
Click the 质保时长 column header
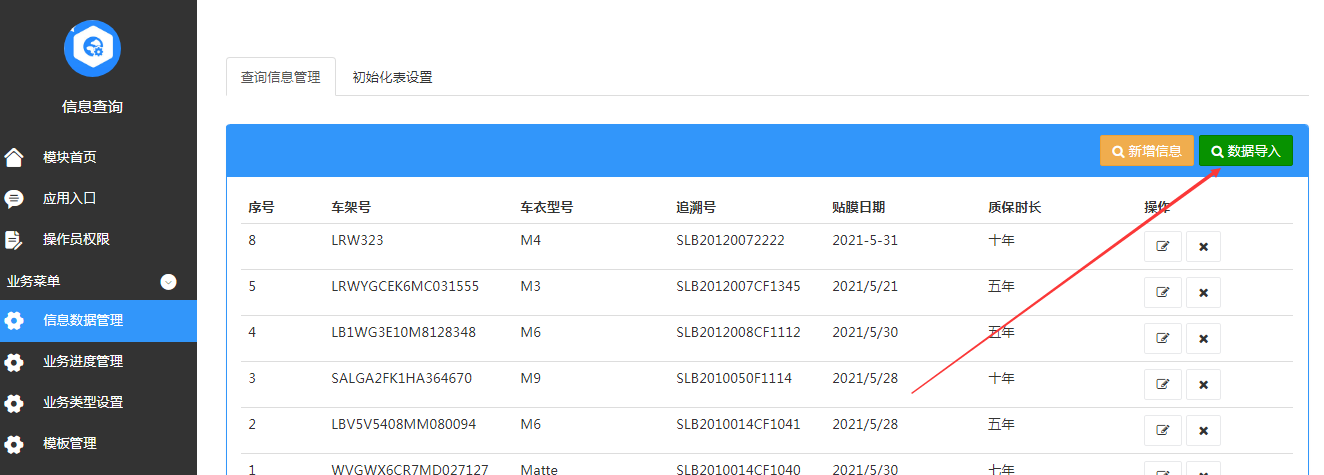click(x=1015, y=208)
